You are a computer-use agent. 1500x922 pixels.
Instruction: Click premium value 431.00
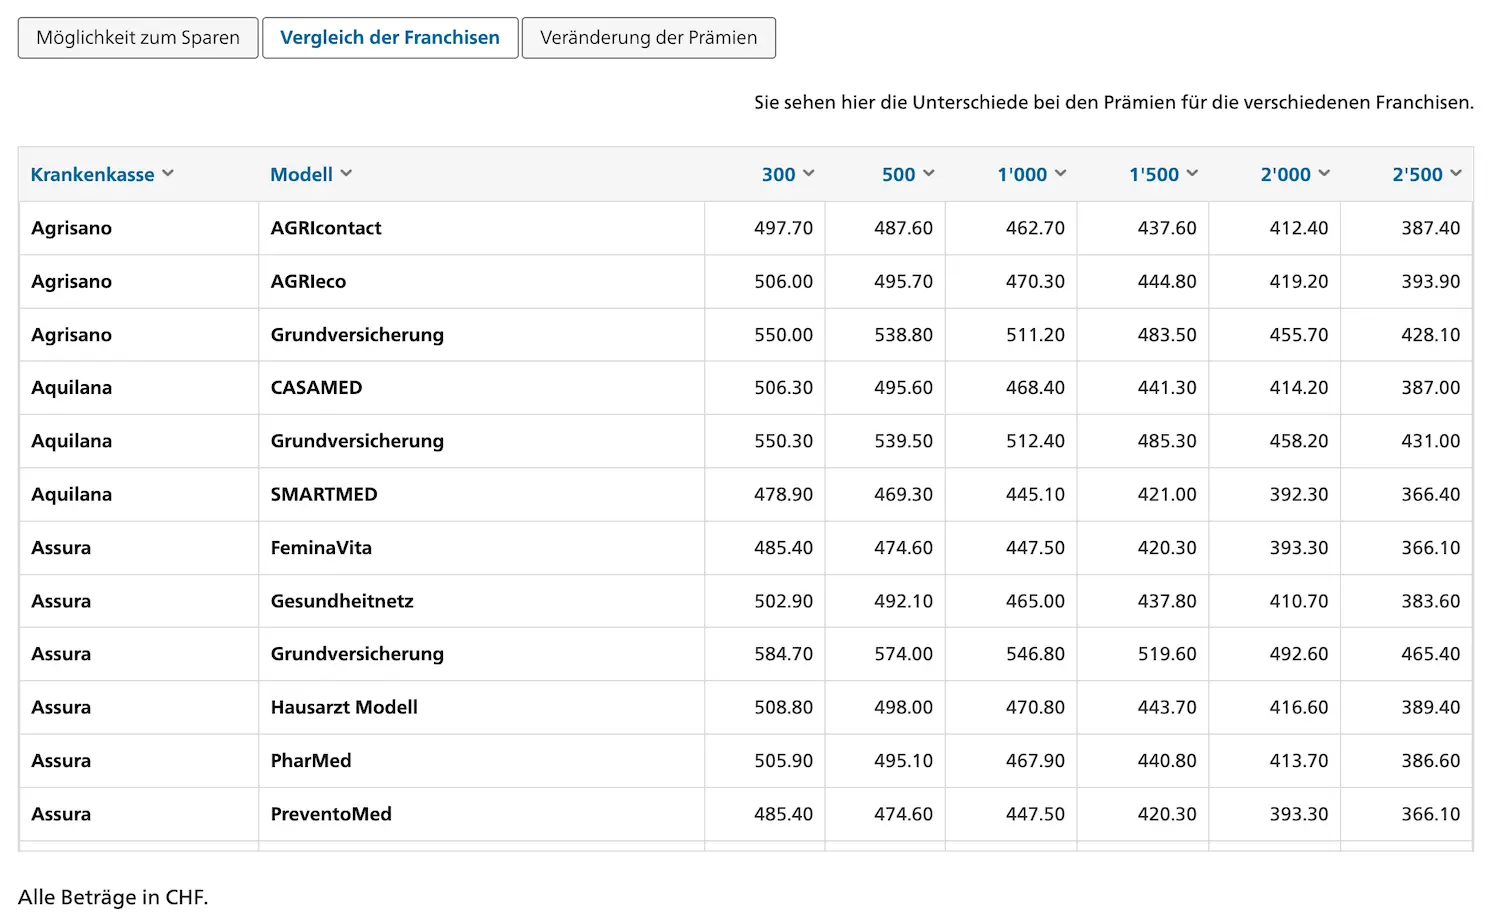(x=1430, y=441)
